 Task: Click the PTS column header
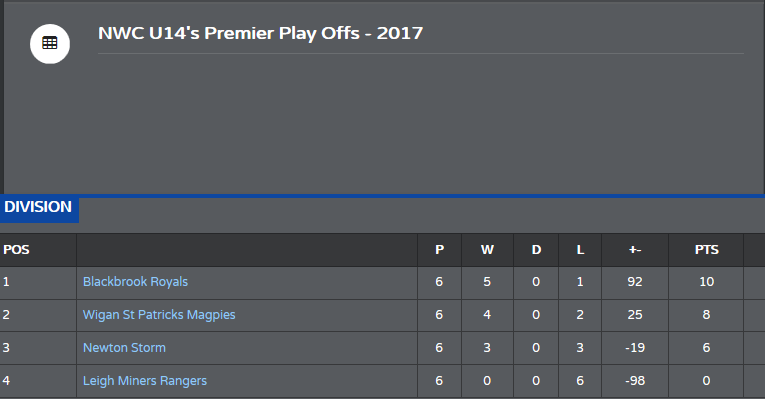click(706, 250)
